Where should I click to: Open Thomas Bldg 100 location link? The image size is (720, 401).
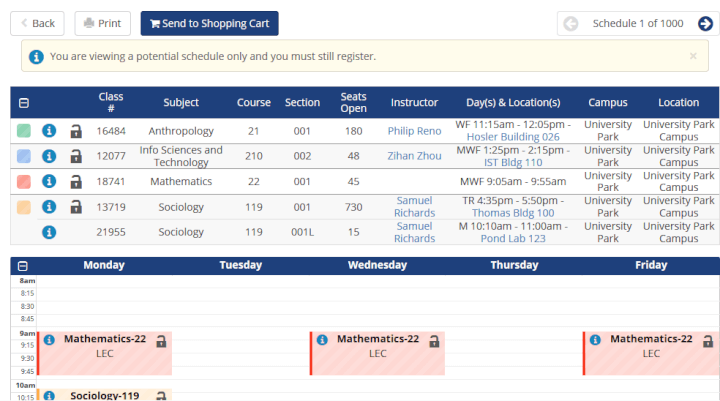512,213
